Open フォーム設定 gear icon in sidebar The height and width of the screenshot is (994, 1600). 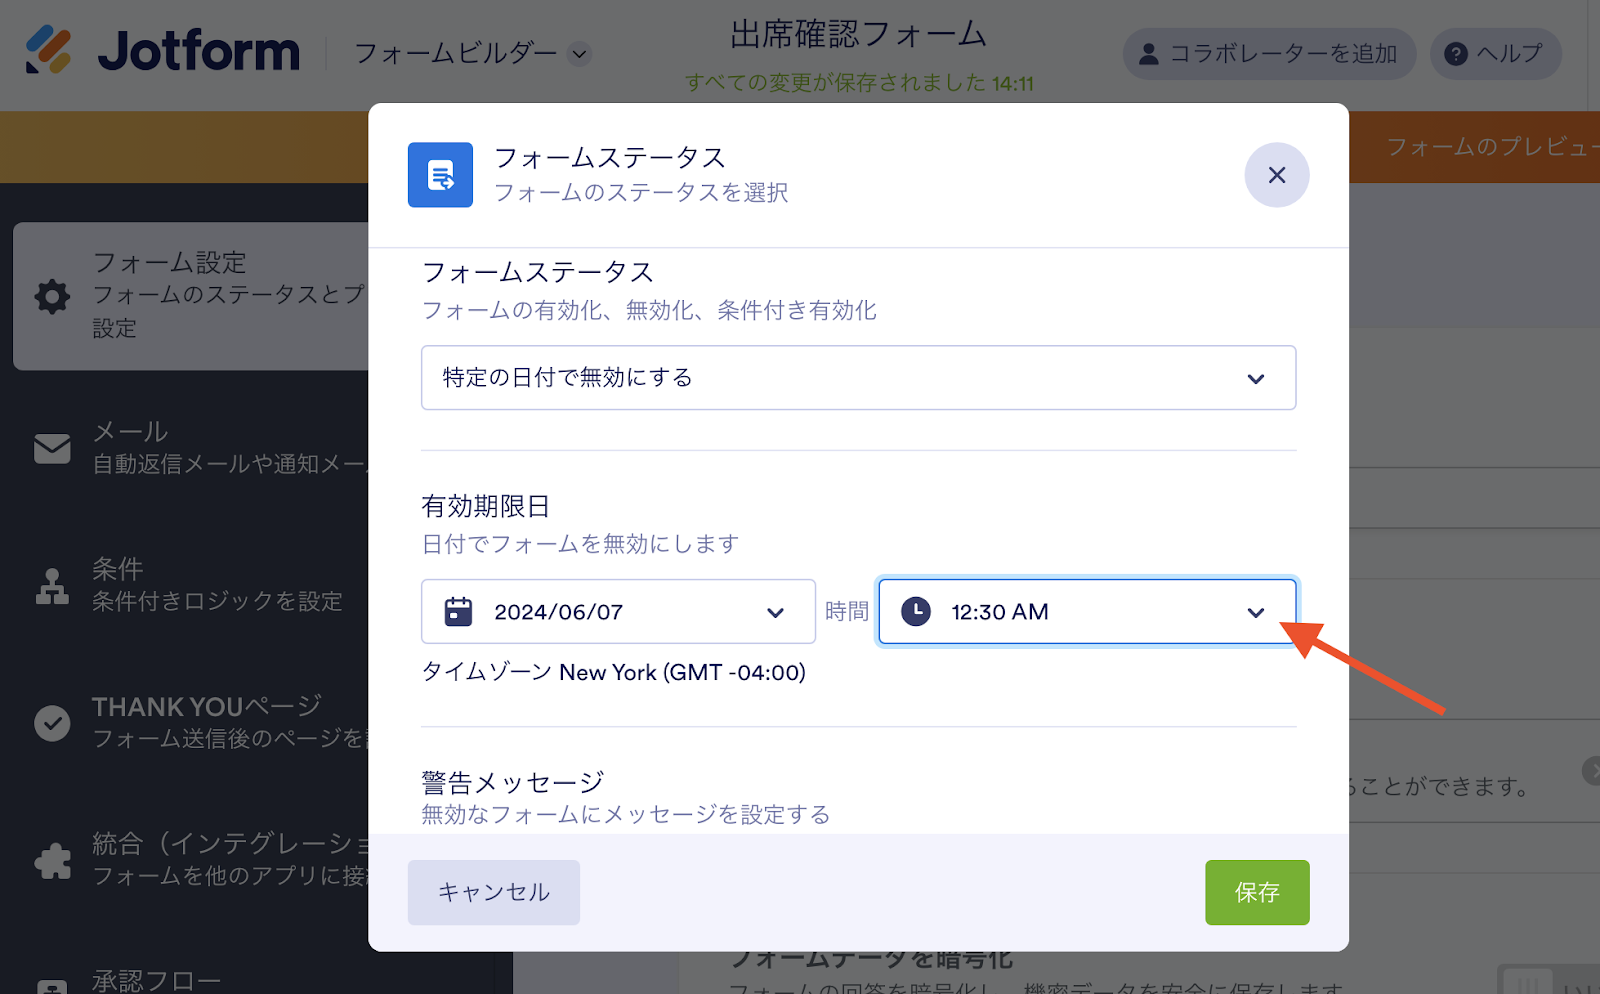[52, 296]
